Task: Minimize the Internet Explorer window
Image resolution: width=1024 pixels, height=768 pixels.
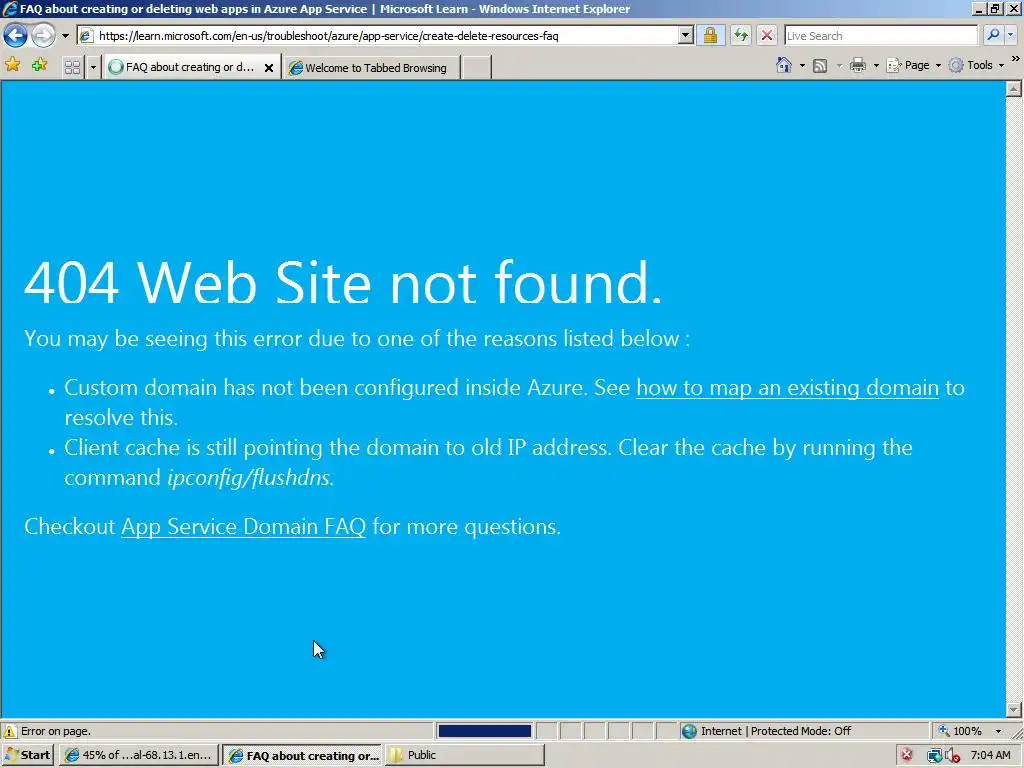Action: tap(979, 8)
